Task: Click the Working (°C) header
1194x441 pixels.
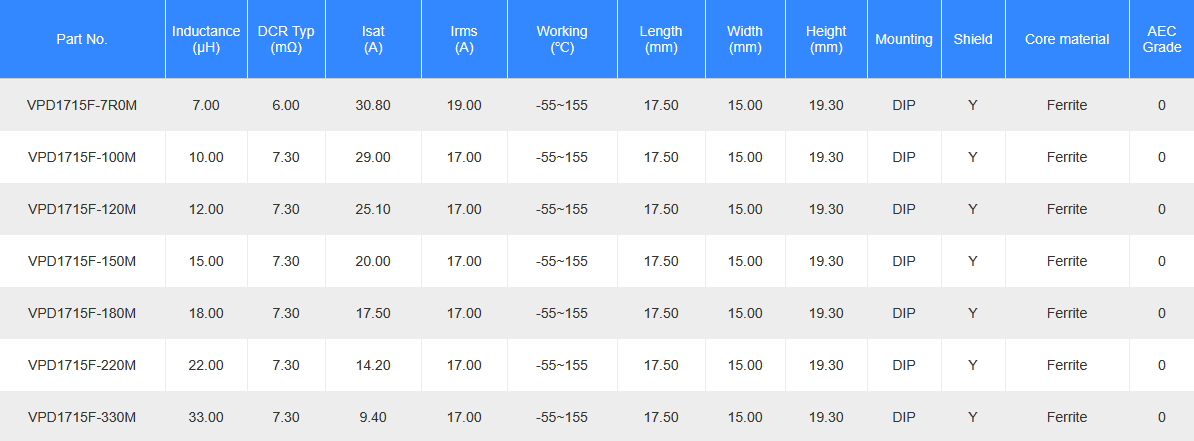Action: (x=562, y=39)
